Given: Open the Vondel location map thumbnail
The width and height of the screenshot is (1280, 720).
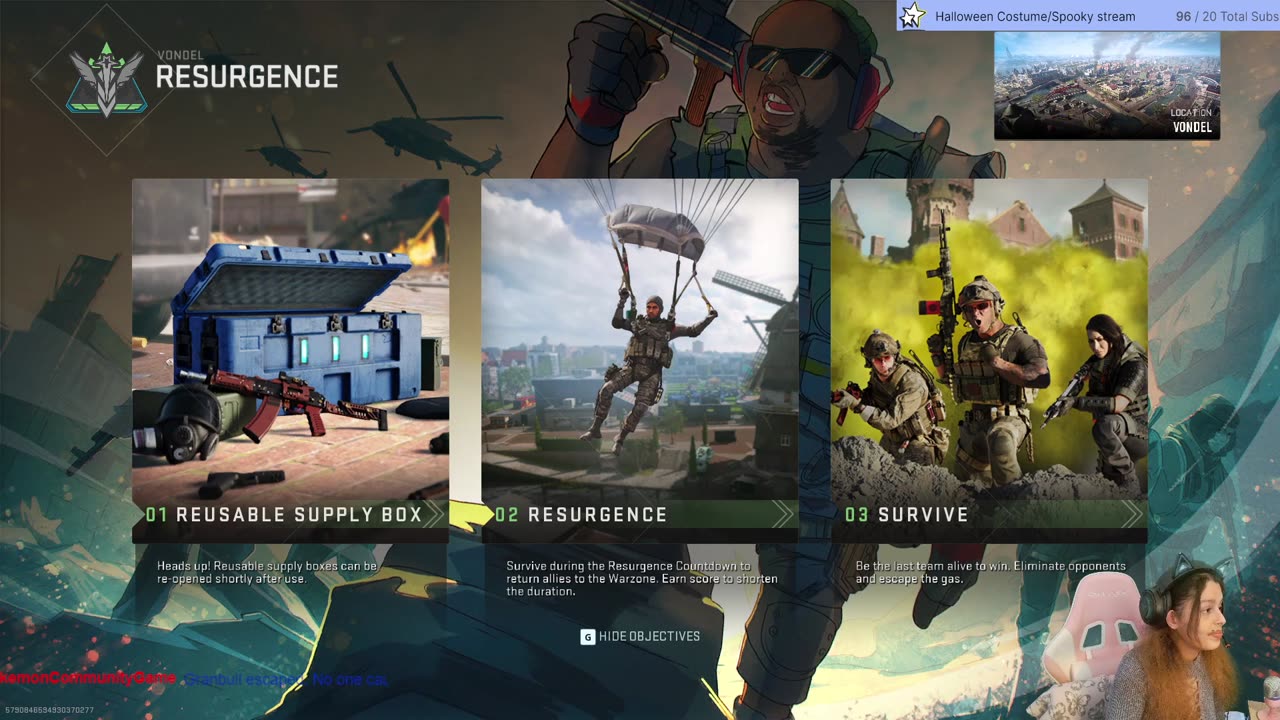Looking at the screenshot, I should (1107, 85).
